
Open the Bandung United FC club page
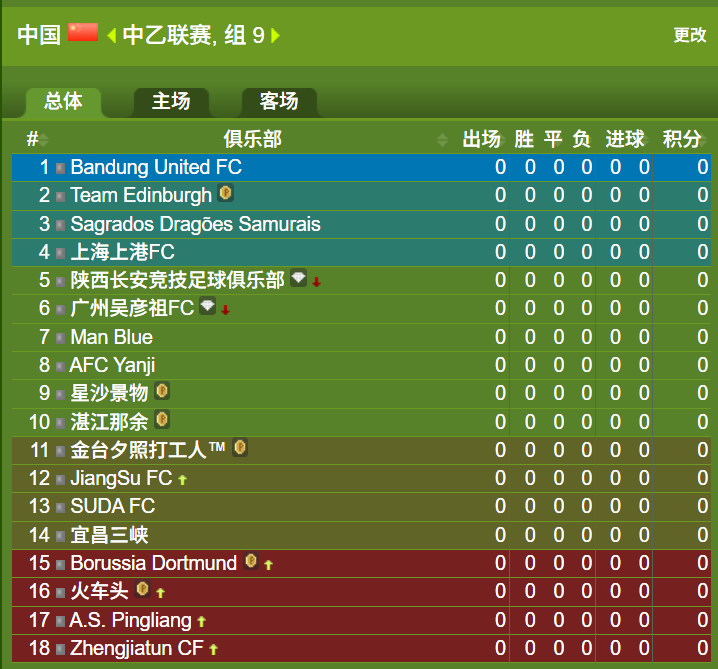point(156,167)
